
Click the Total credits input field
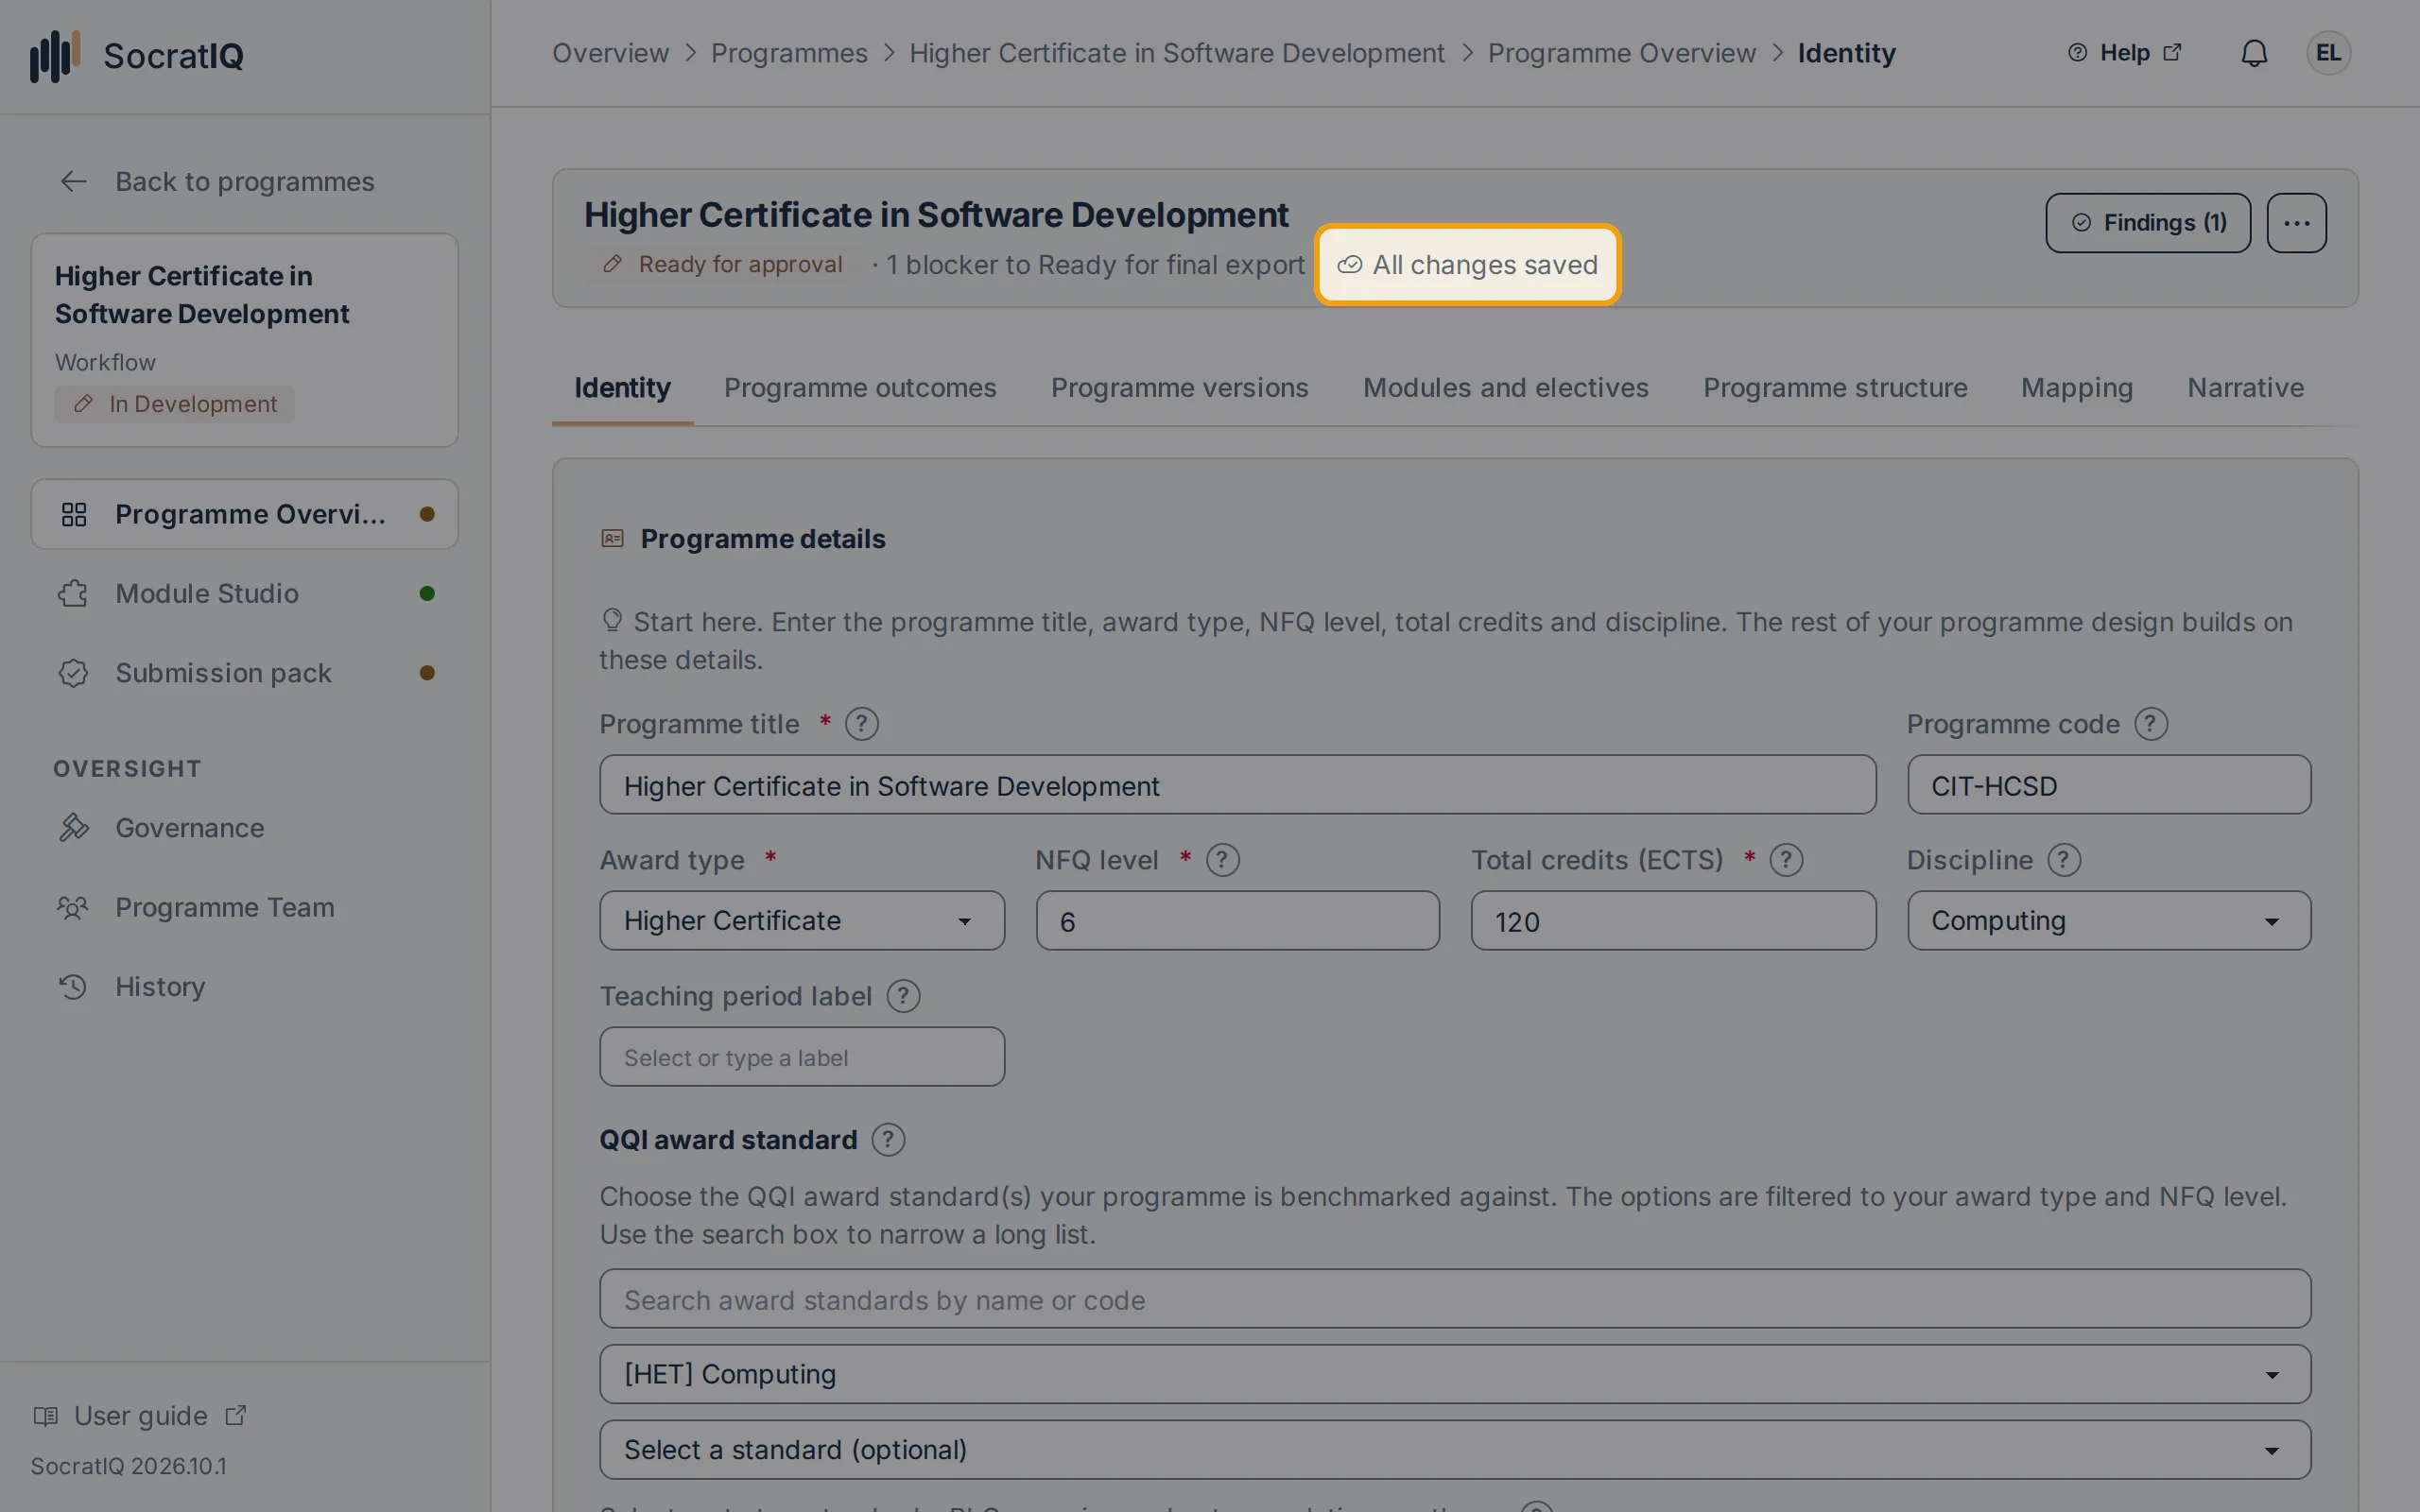pyautogui.click(x=1673, y=920)
